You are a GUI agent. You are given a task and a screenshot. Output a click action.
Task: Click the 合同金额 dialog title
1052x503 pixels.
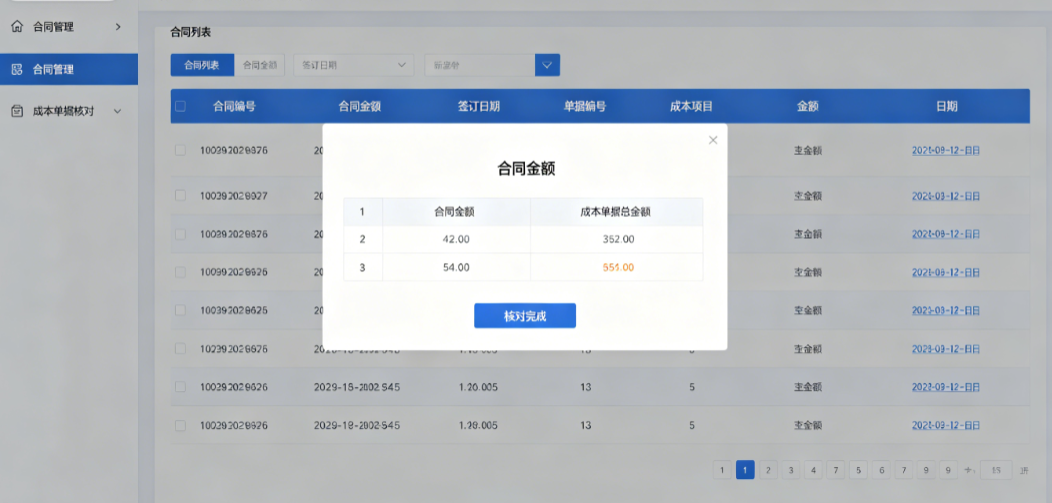tap(525, 168)
